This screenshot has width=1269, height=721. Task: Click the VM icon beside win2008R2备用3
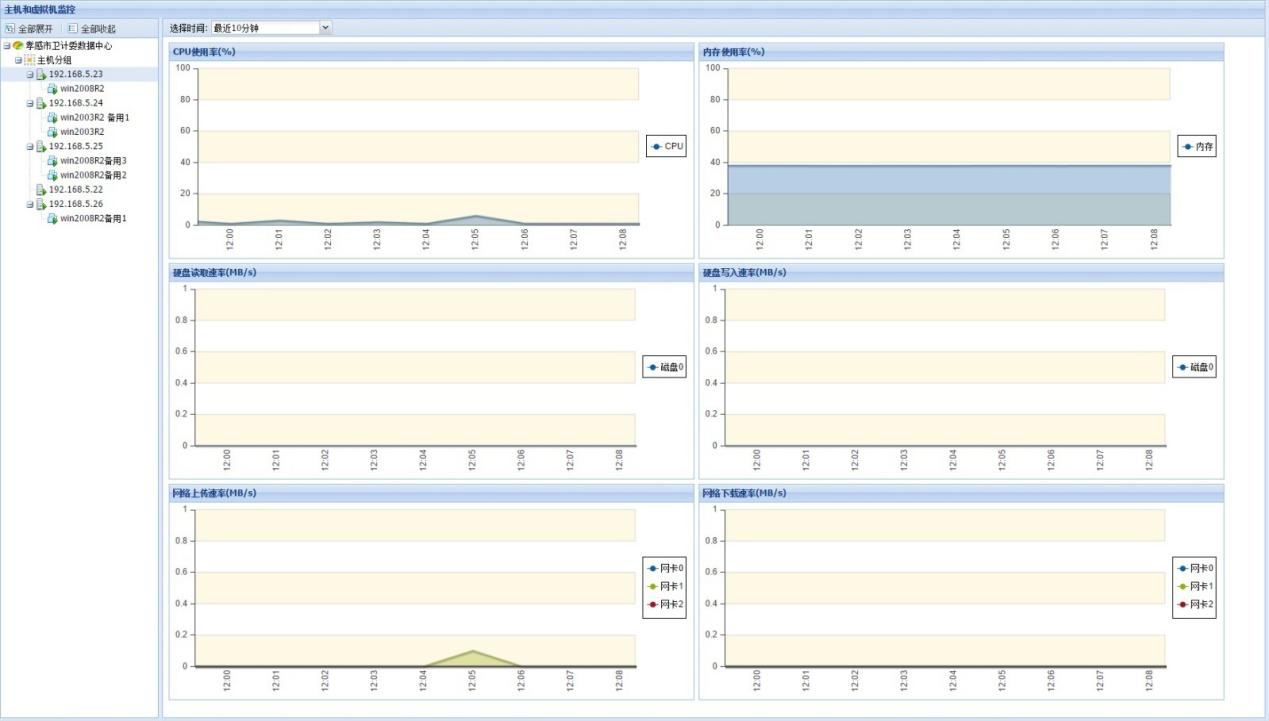pyautogui.click(x=52, y=160)
